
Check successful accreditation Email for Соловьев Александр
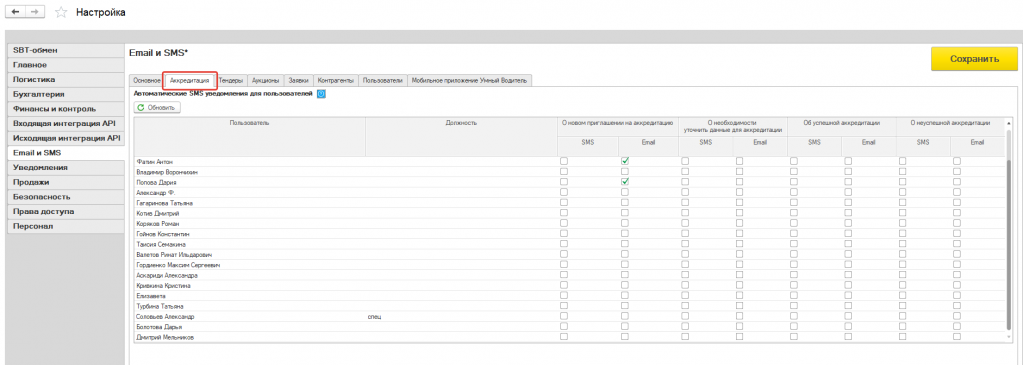(848, 316)
